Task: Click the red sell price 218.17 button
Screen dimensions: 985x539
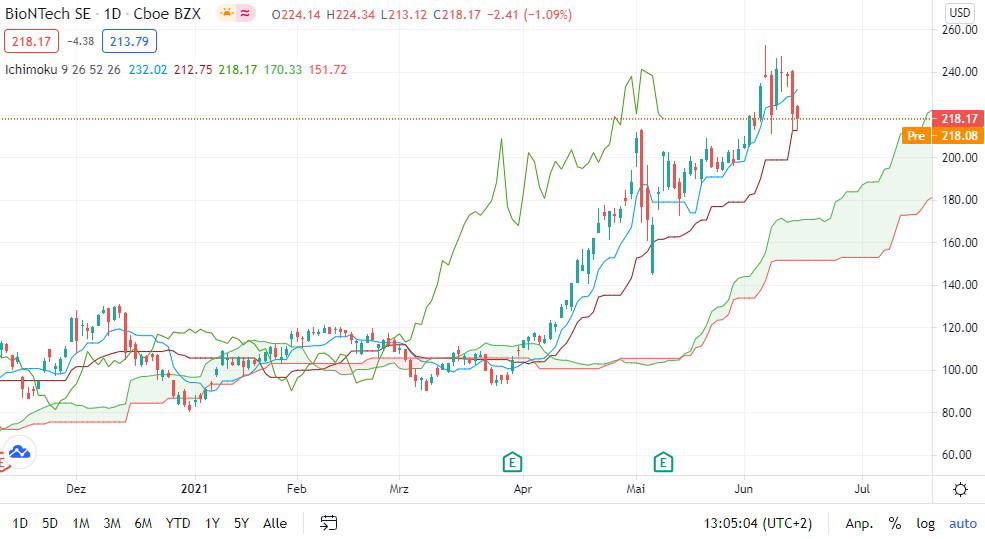Action: (x=31, y=41)
